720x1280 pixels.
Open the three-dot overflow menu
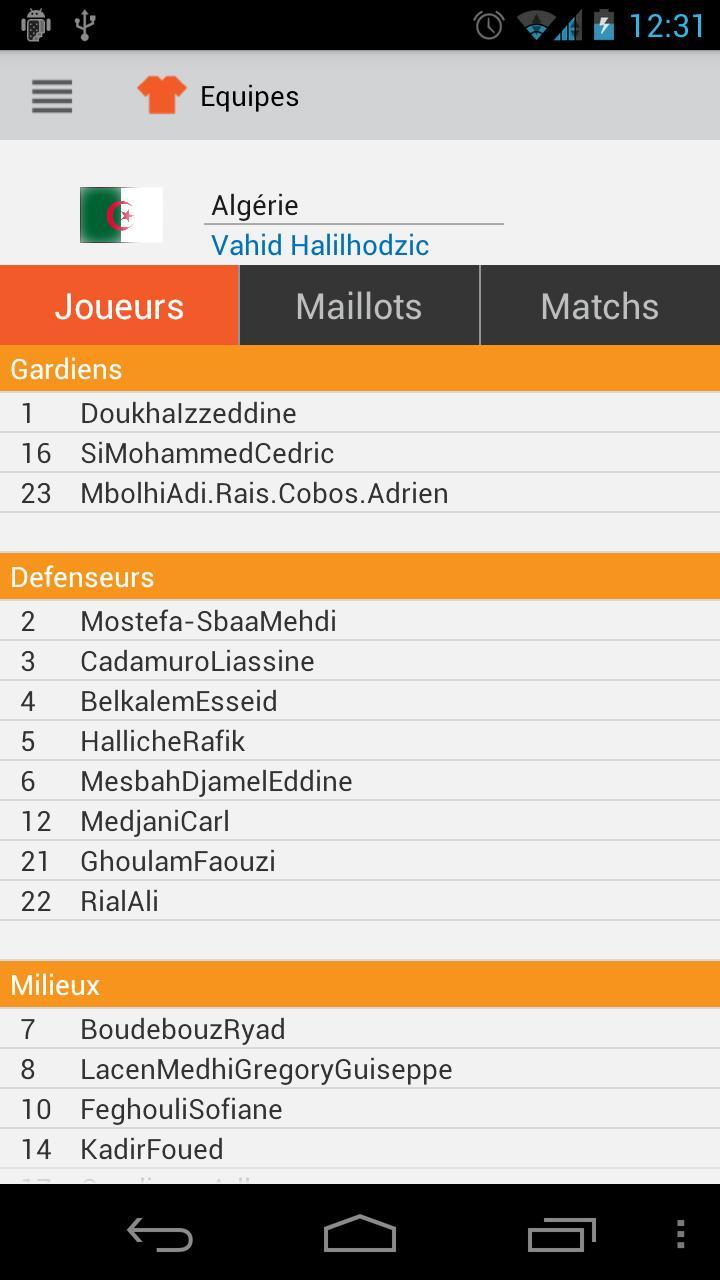[x=680, y=1234]
